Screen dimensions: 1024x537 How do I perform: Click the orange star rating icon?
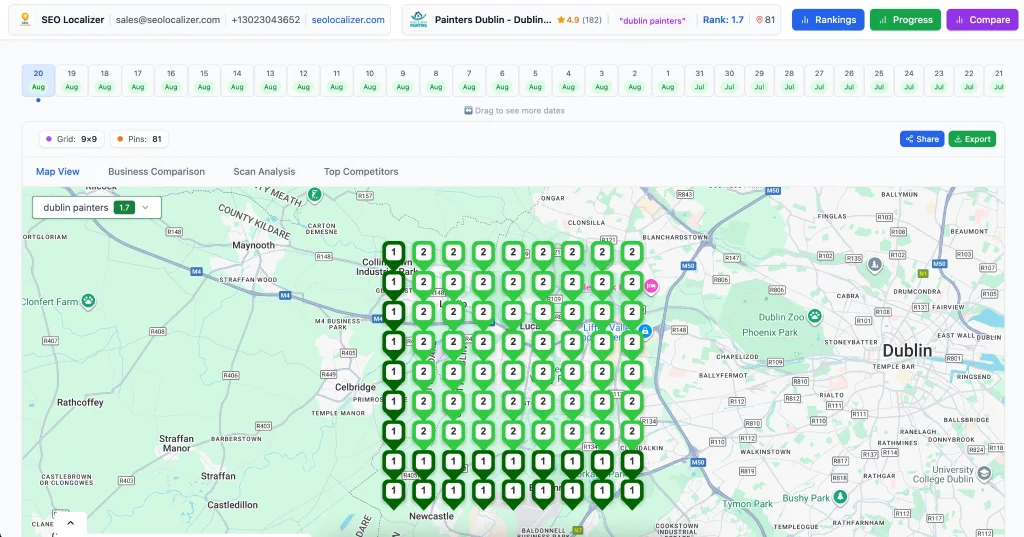[x=561, y=20]
